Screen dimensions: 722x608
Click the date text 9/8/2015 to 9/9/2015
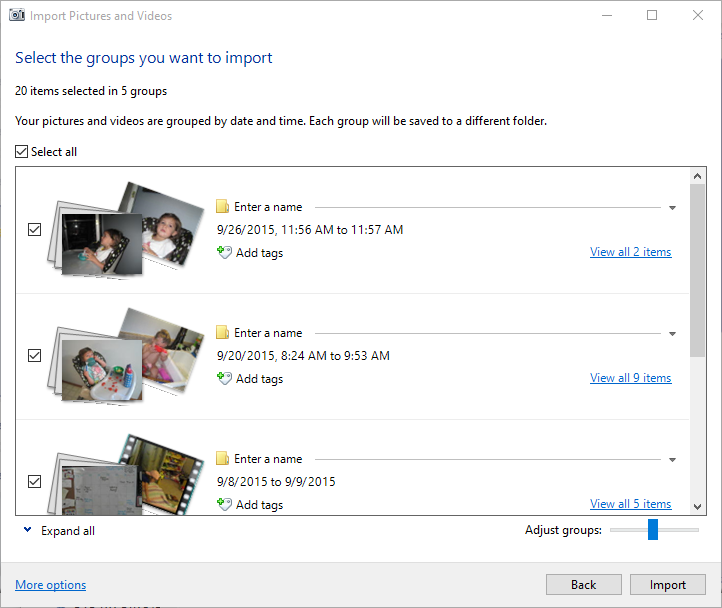tap(276, 481)
